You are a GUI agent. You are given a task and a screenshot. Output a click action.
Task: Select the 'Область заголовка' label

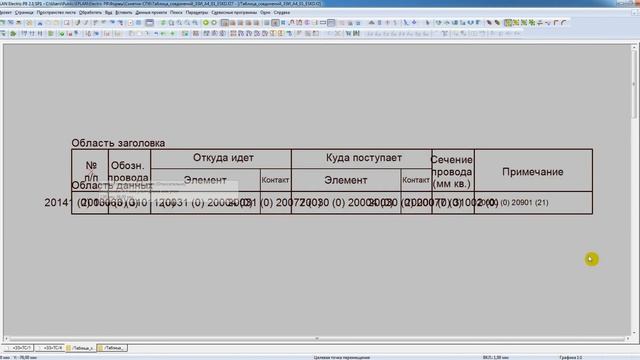pos(118,143)
